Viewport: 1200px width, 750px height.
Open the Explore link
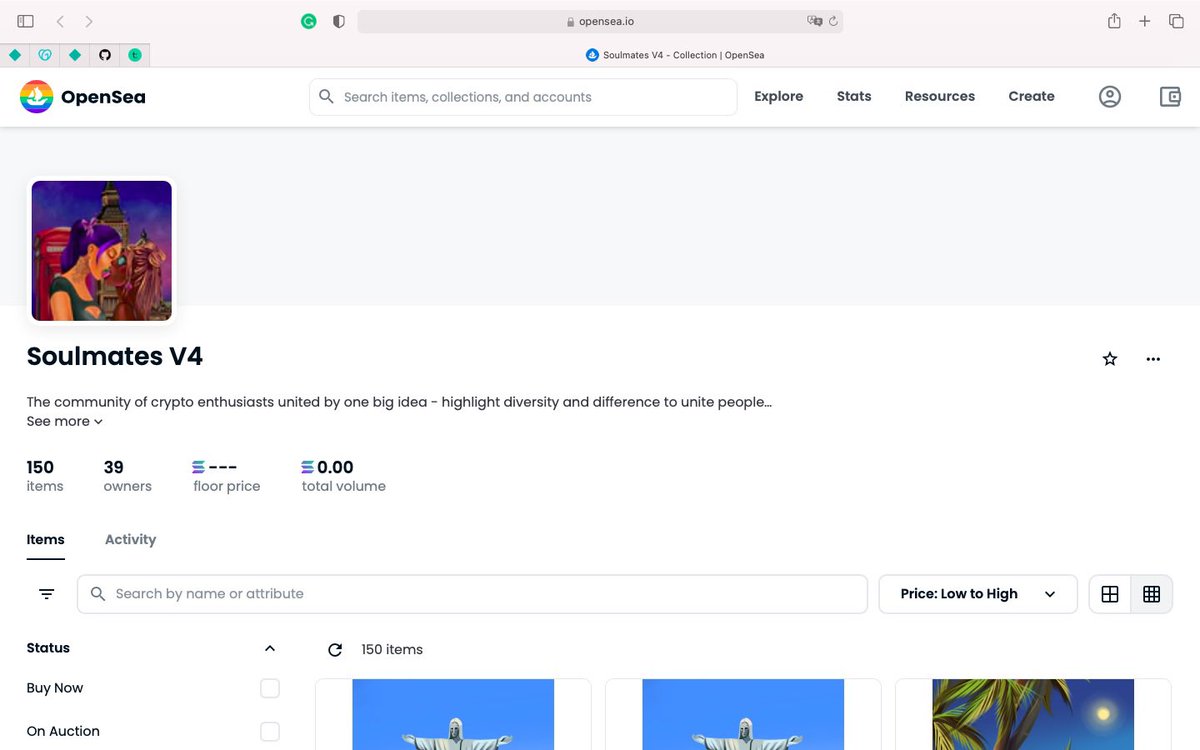778,96
